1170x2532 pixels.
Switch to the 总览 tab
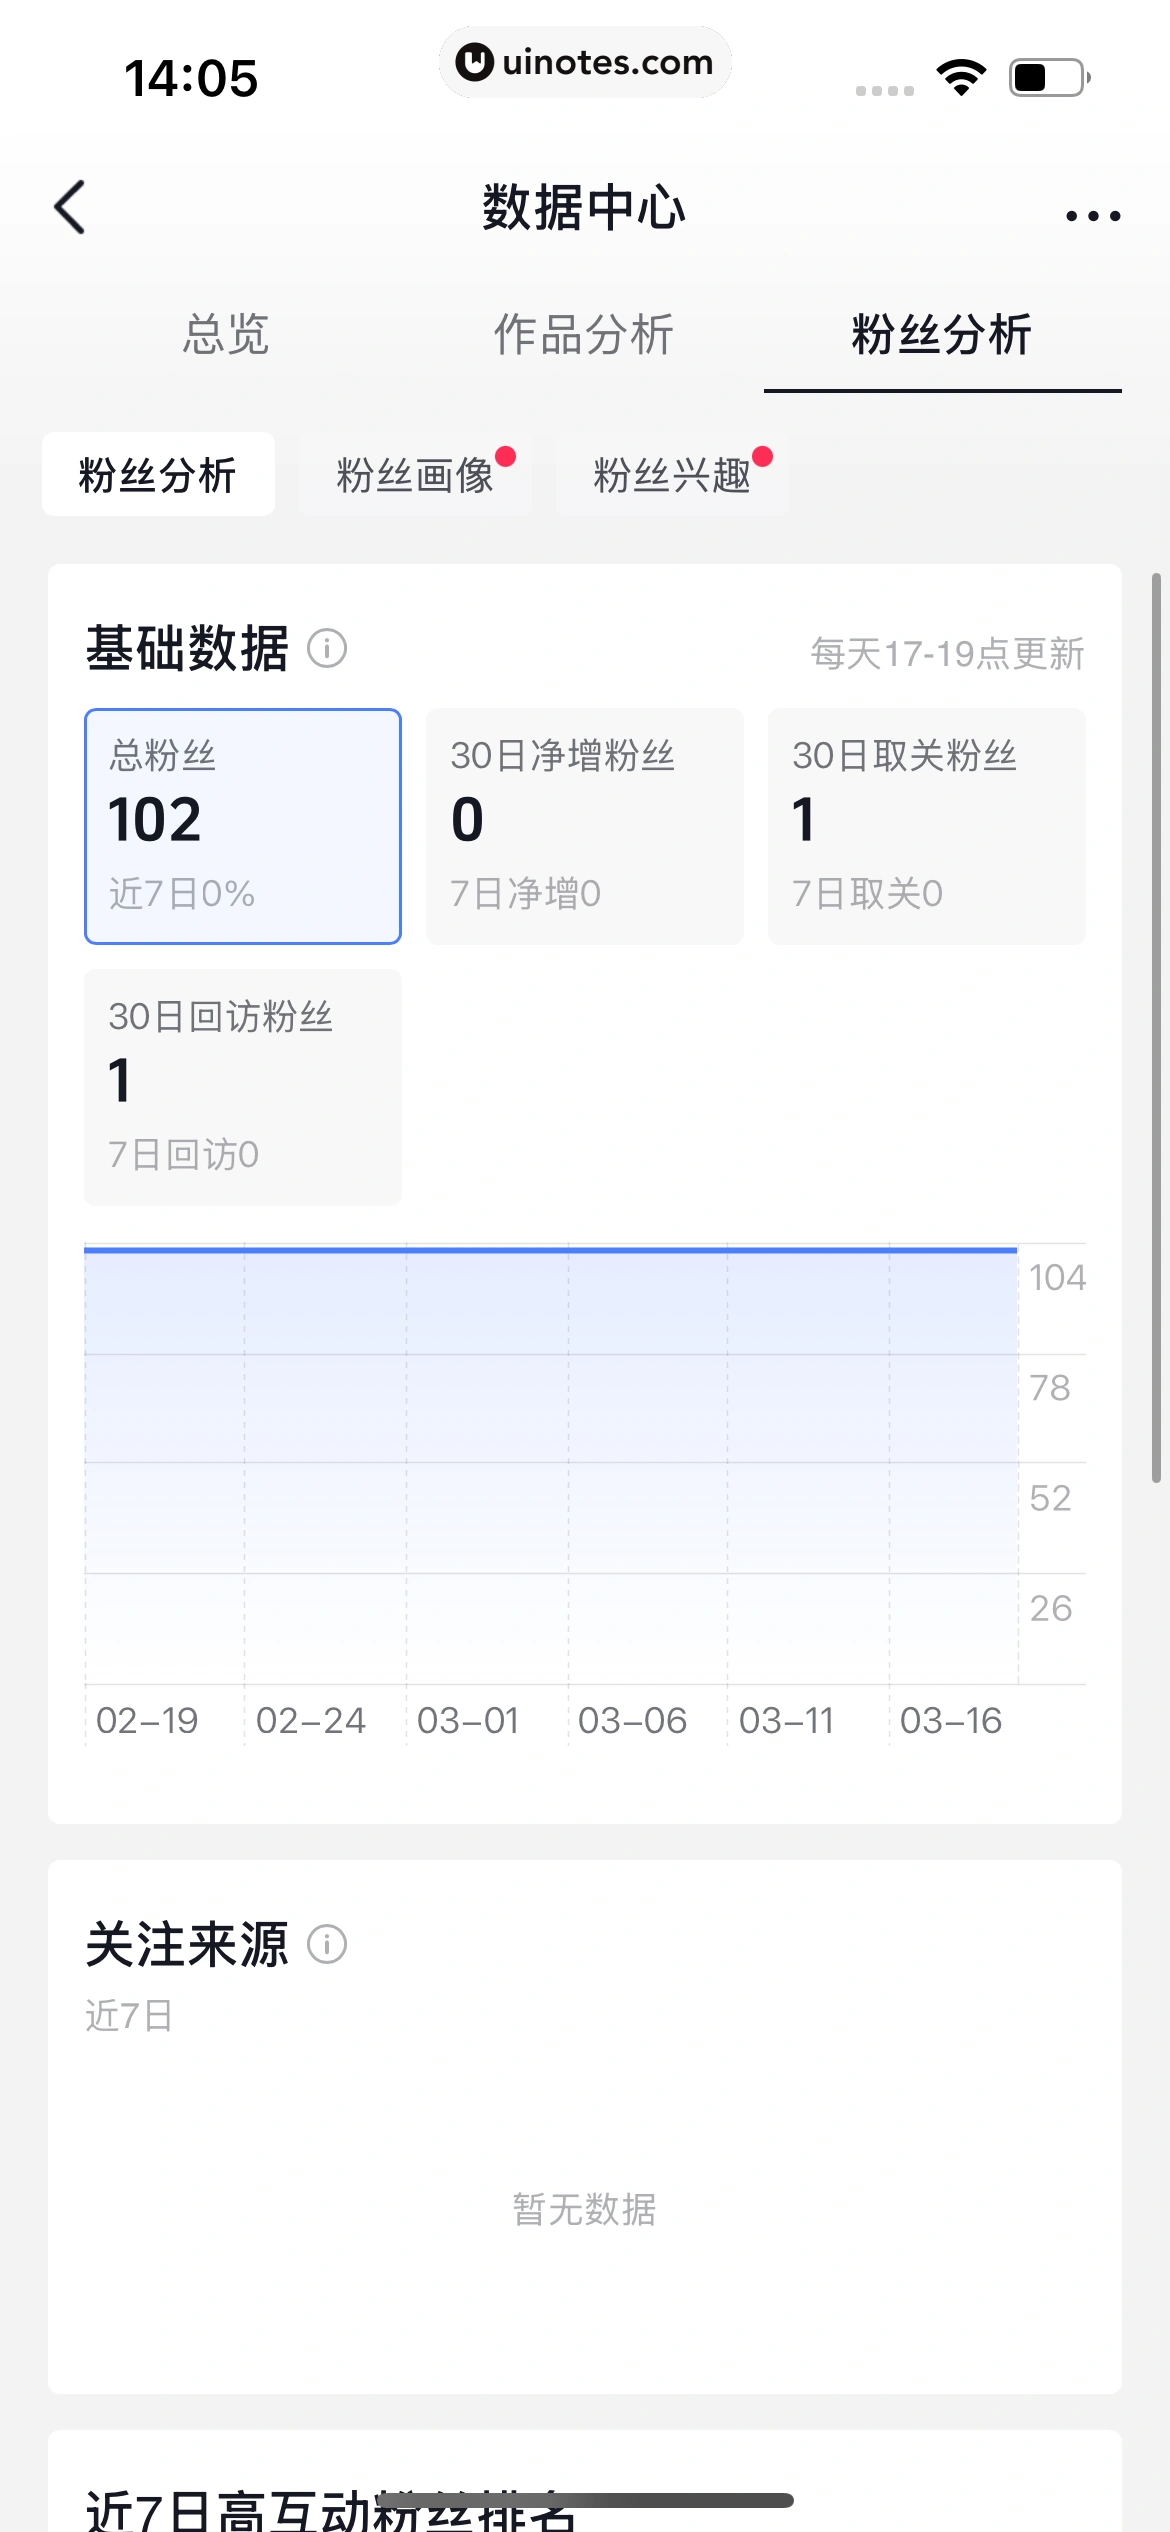click(226, 334)
